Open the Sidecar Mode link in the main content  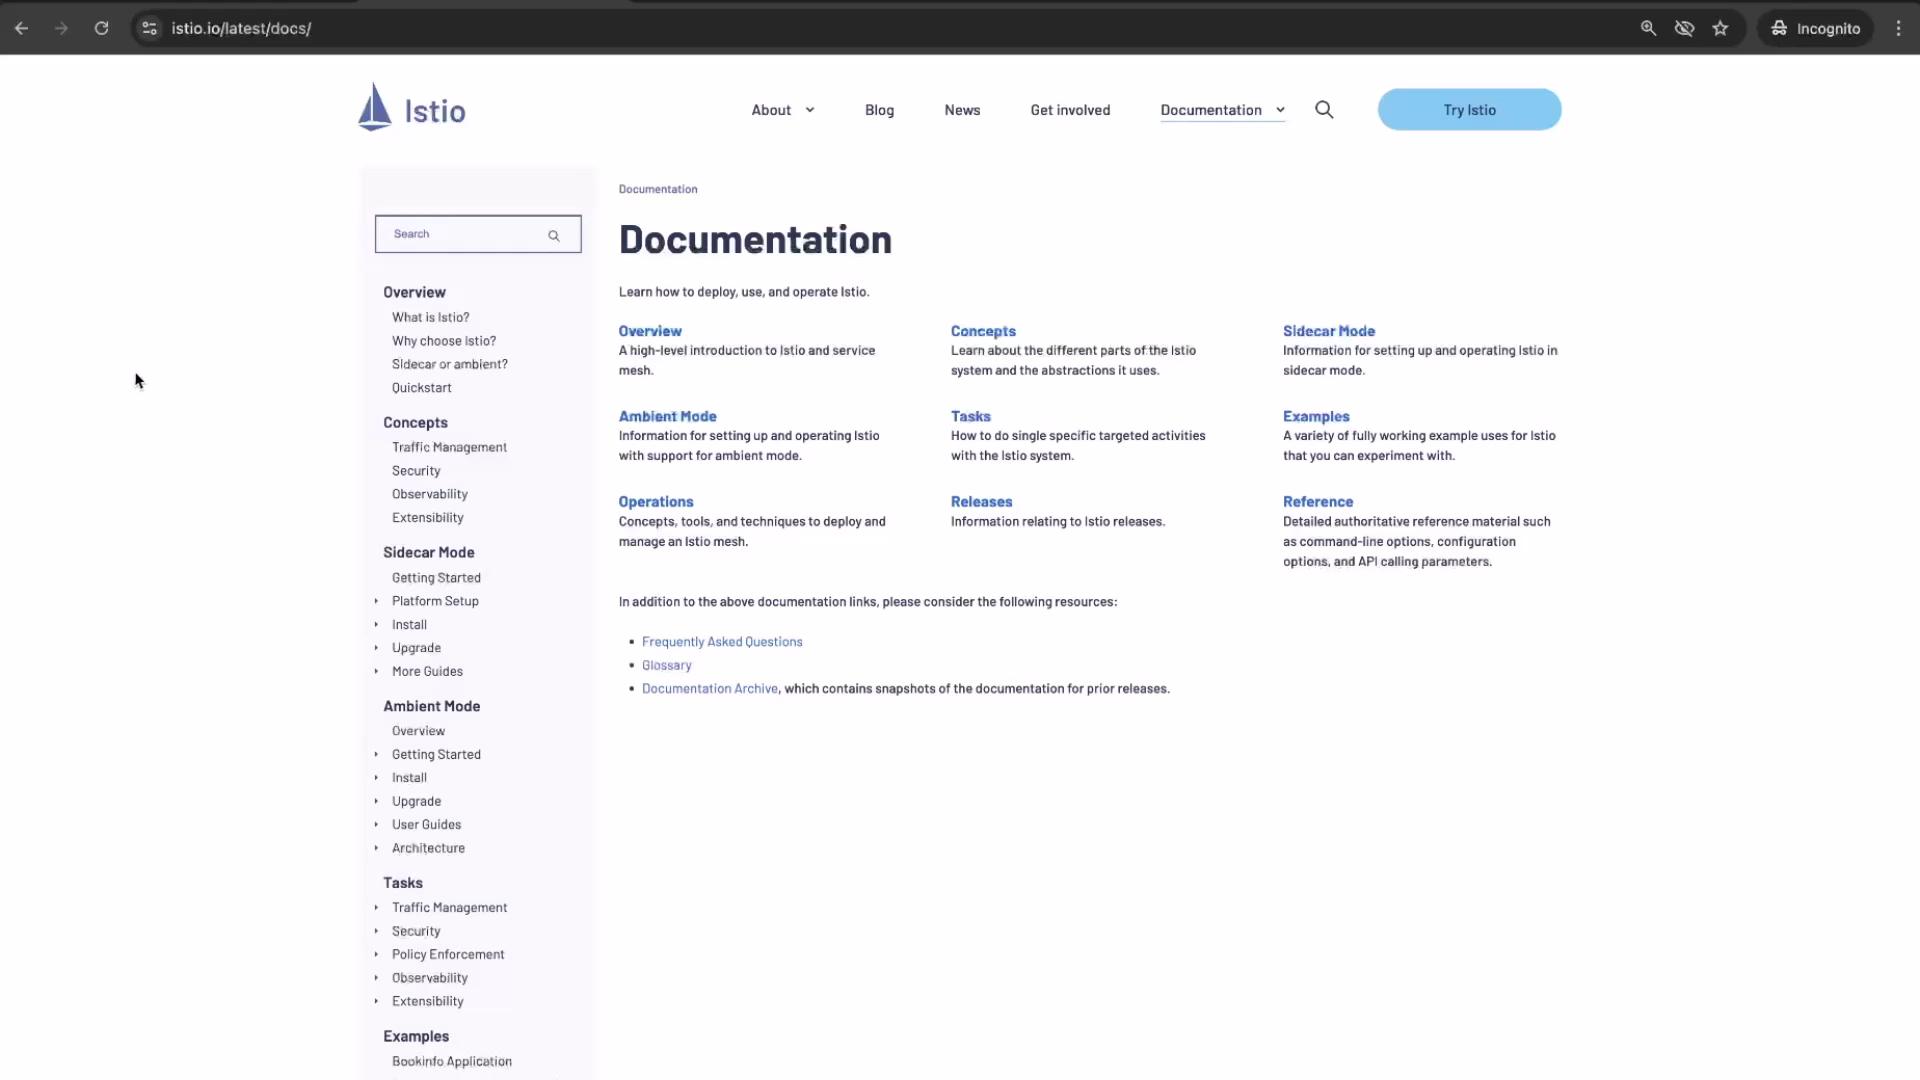(1329, 331)
